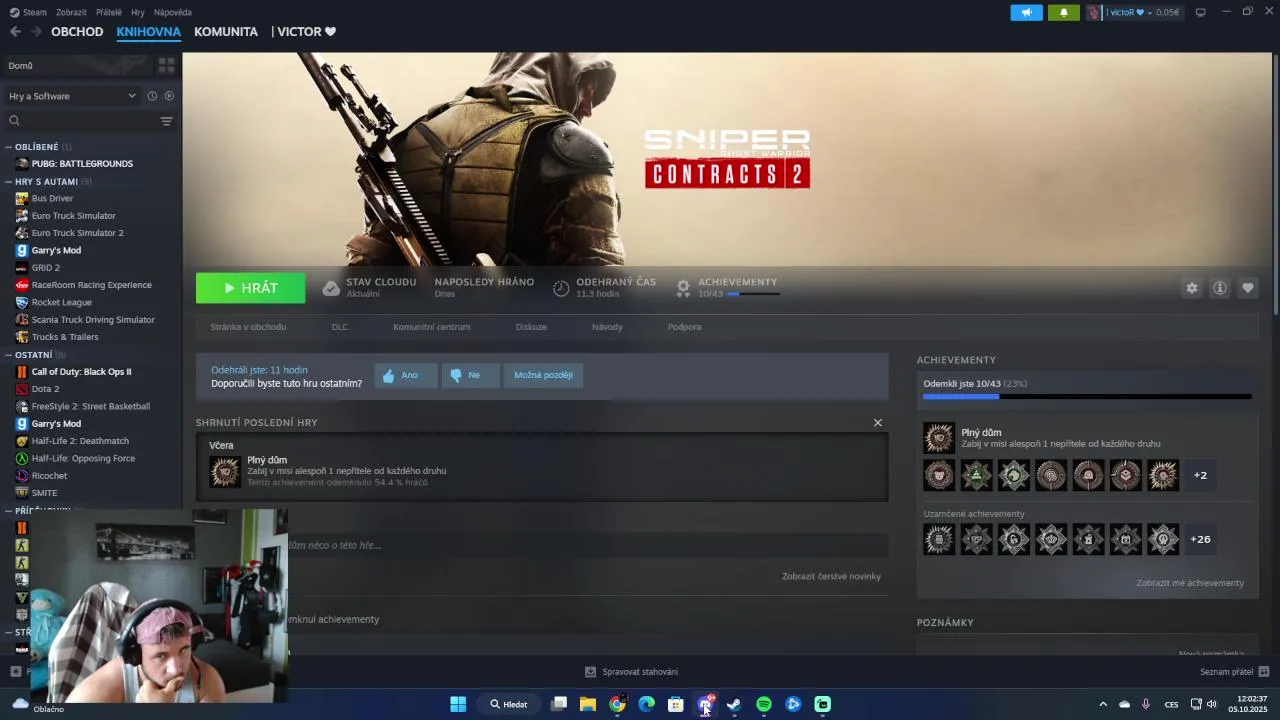Viewport: 1280px width, 720px height.
Task: Open notifications bell icon
Action: (1063, 12)
